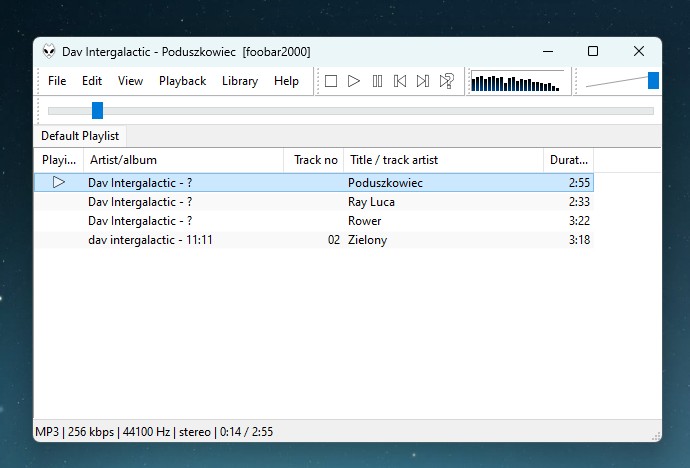Select the Poduszkowiec track row

pos(314,183)
